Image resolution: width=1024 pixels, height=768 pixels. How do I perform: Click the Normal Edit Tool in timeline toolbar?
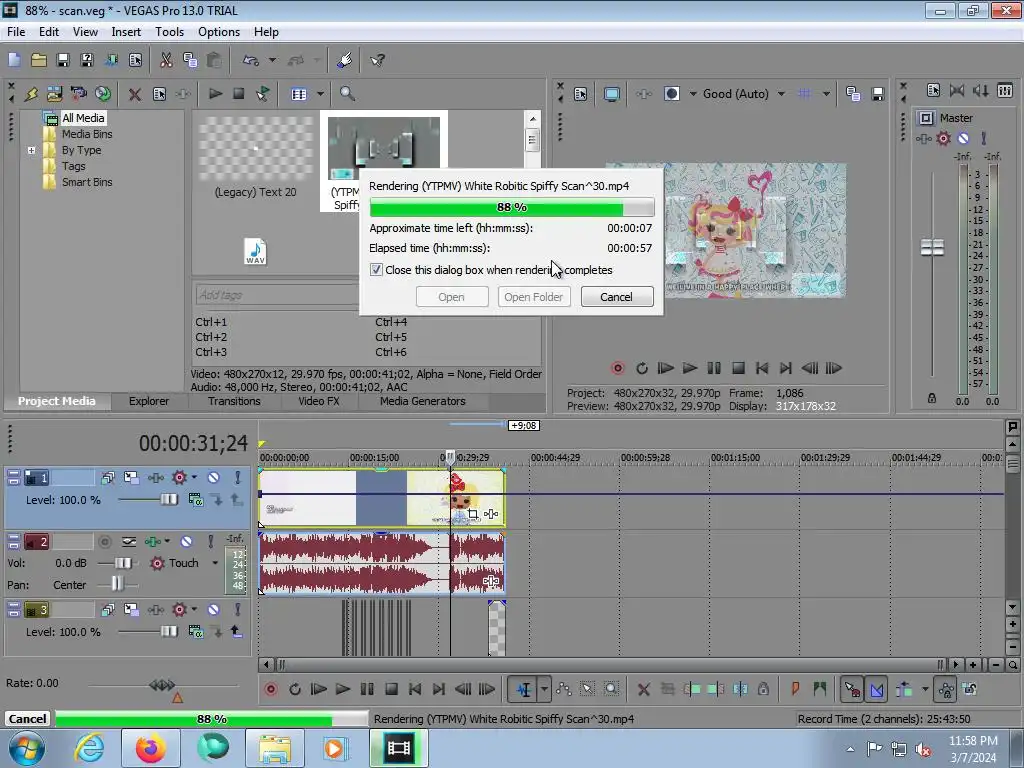524,689
